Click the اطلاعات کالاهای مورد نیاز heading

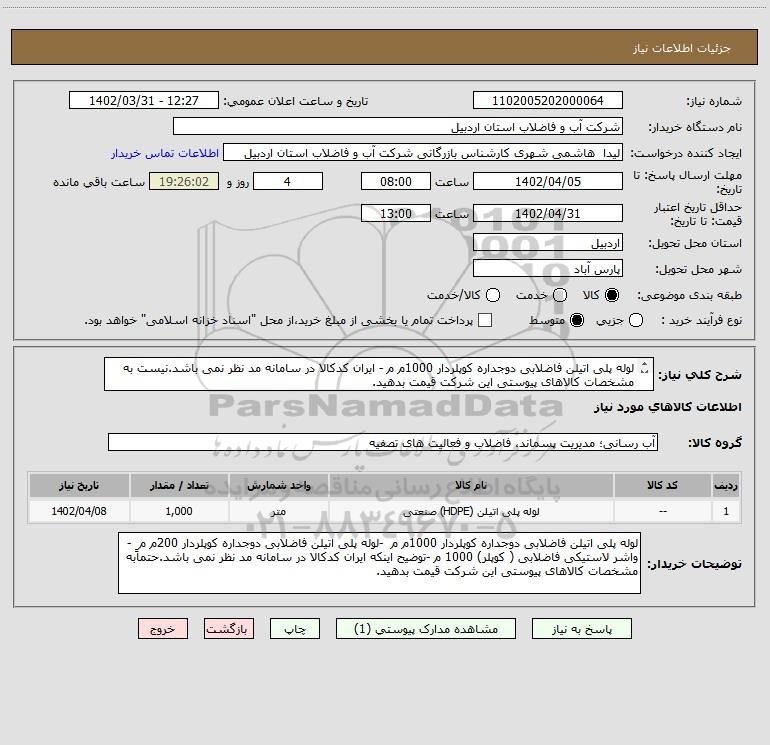(668, 407)
